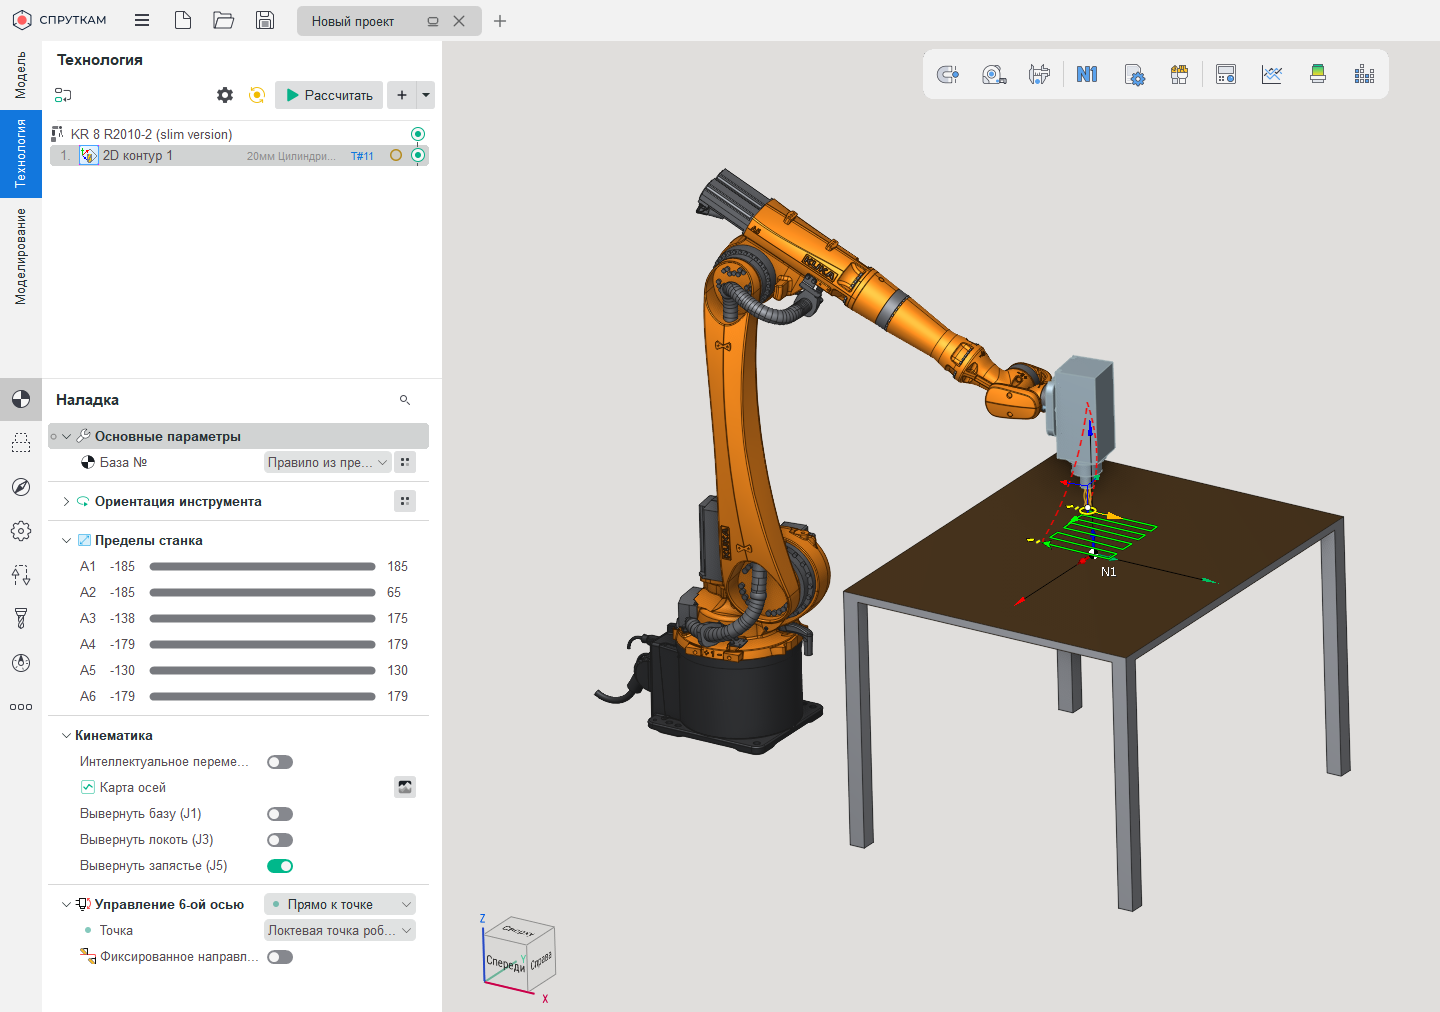The width and height of the screenshot is (1440, 1012).
Task: Select KR 8 R2010-2 robot tree item
Action: (x=152, y=134)
